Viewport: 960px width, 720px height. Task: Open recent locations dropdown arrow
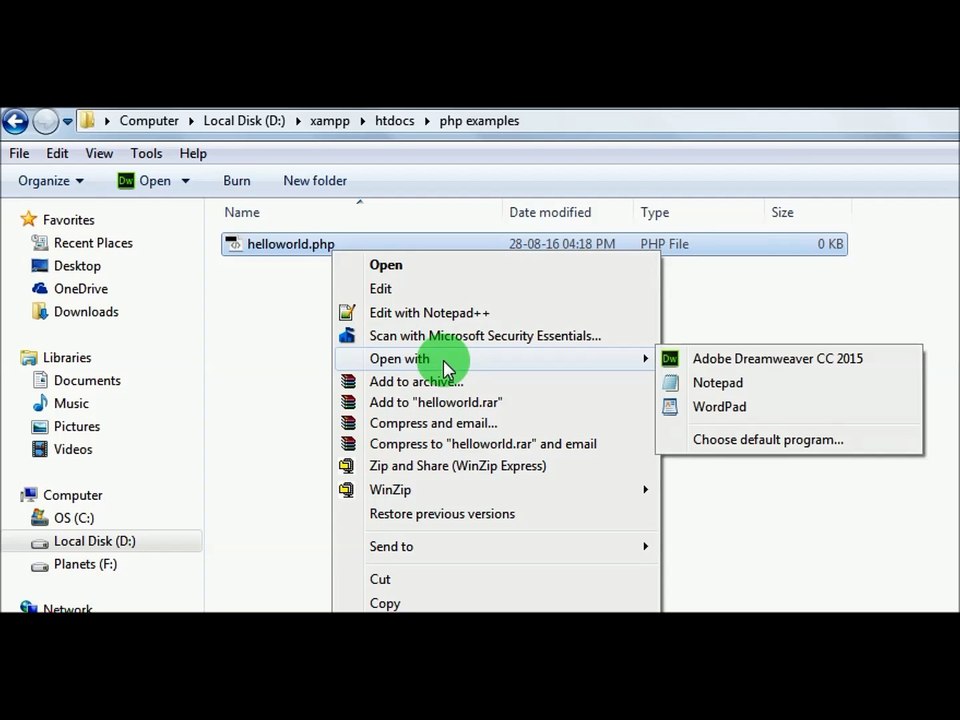67,121
